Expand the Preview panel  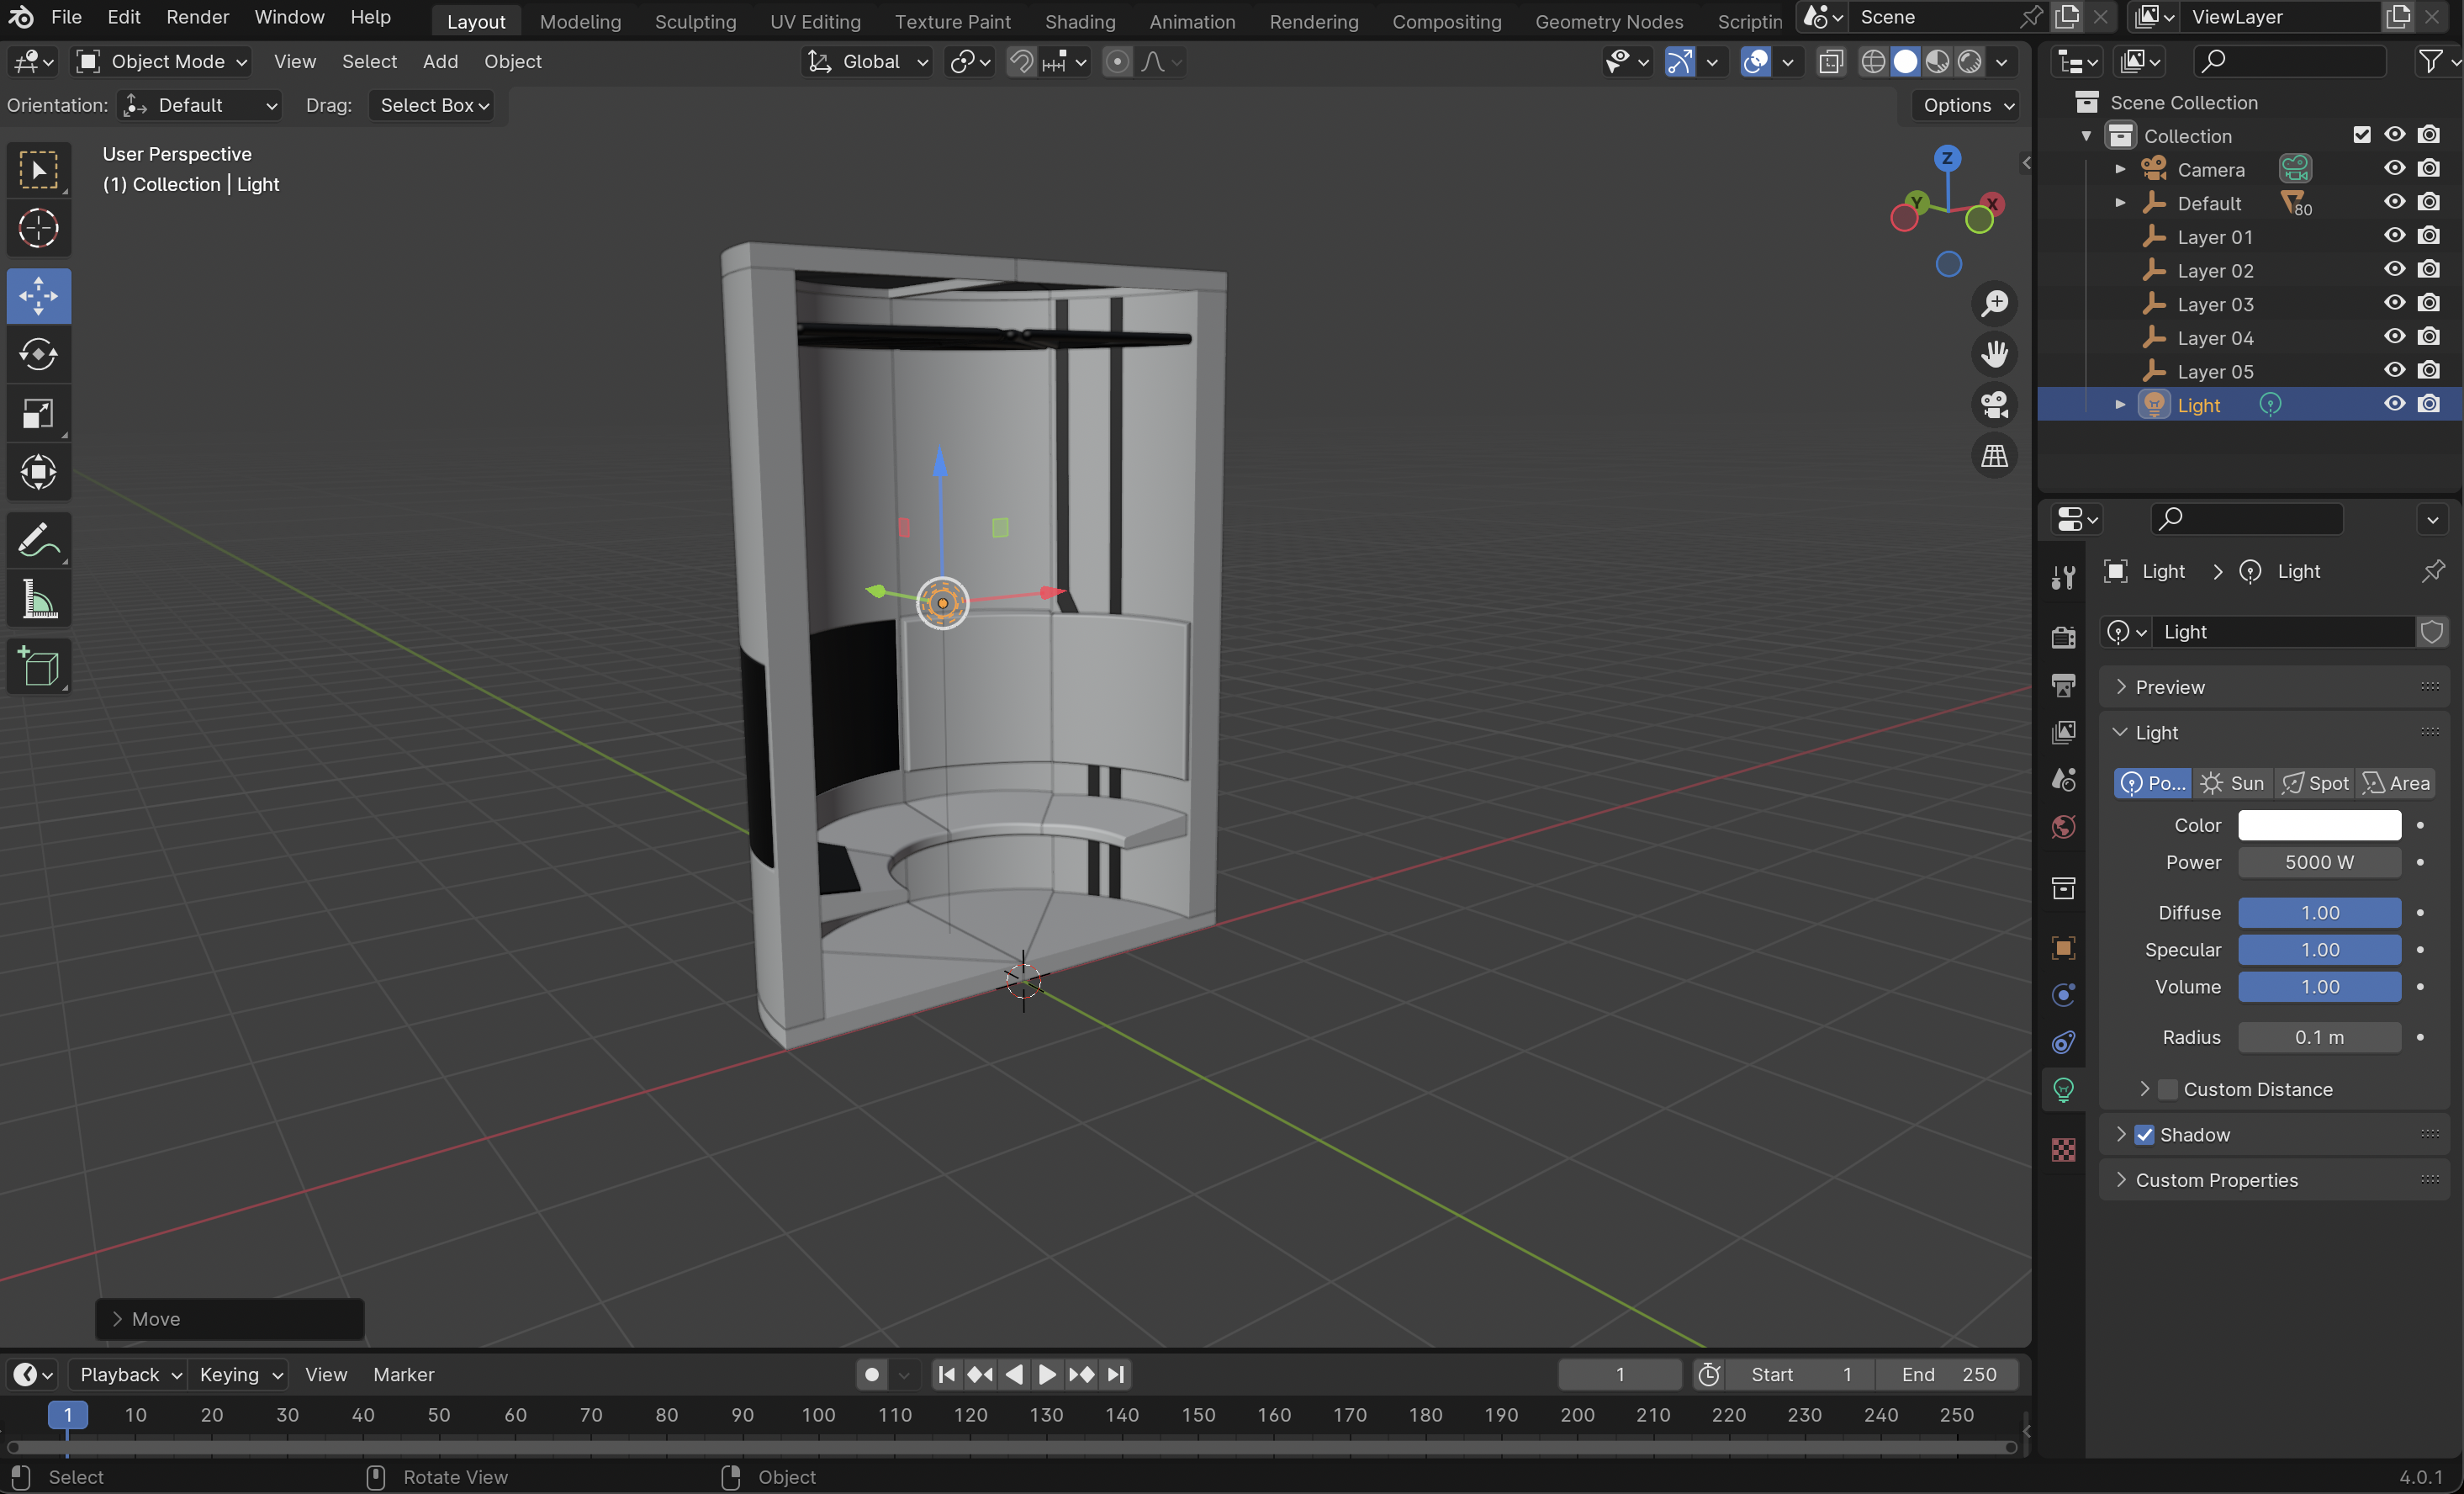[x=2170, y=687]
